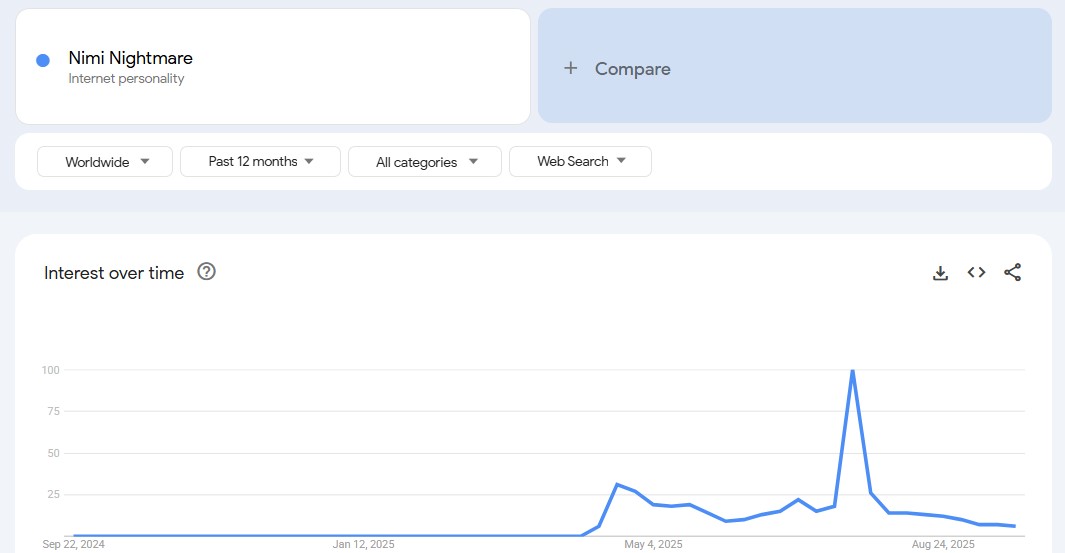The width and height of the screenshot is (1065, 553).
Task: Click the May 4, 2025 axis label
Action: 653,544
